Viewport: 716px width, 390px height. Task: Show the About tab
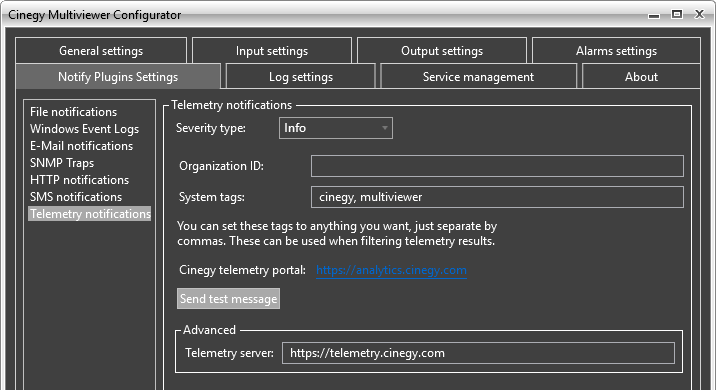[641, 77]
